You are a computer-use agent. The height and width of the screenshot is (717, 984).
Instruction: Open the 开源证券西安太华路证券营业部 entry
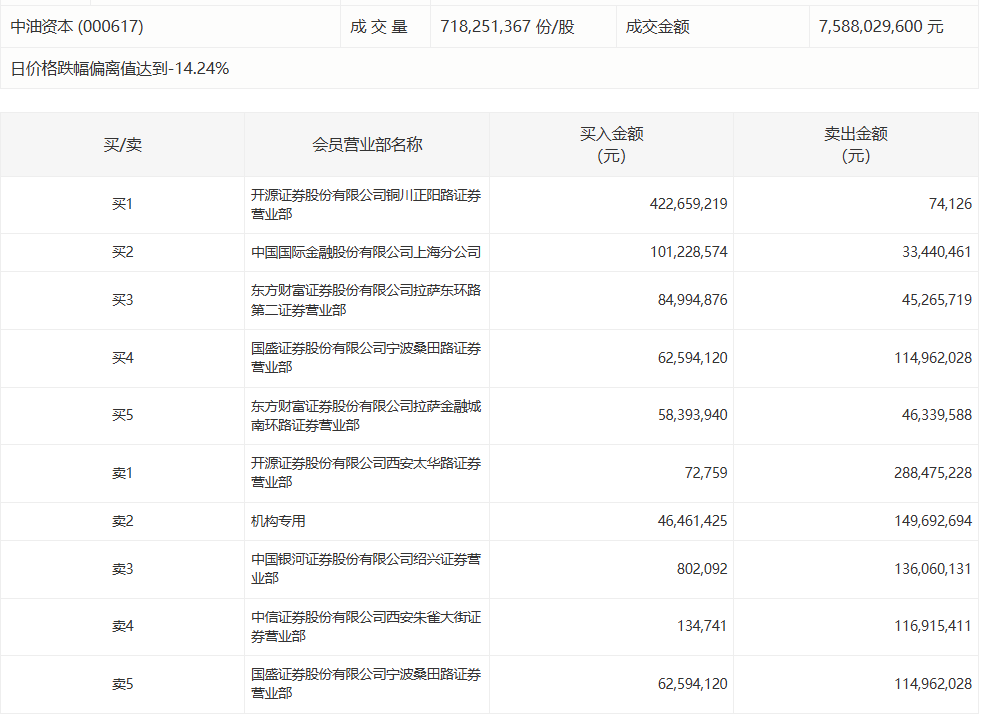point(365,473)
